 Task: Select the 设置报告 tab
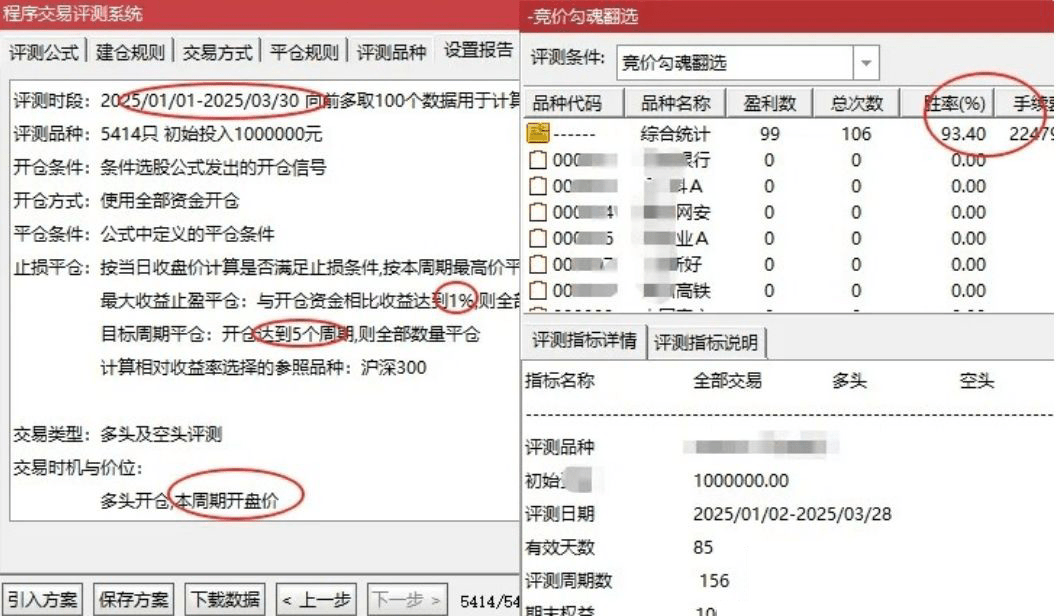[478, 50]
